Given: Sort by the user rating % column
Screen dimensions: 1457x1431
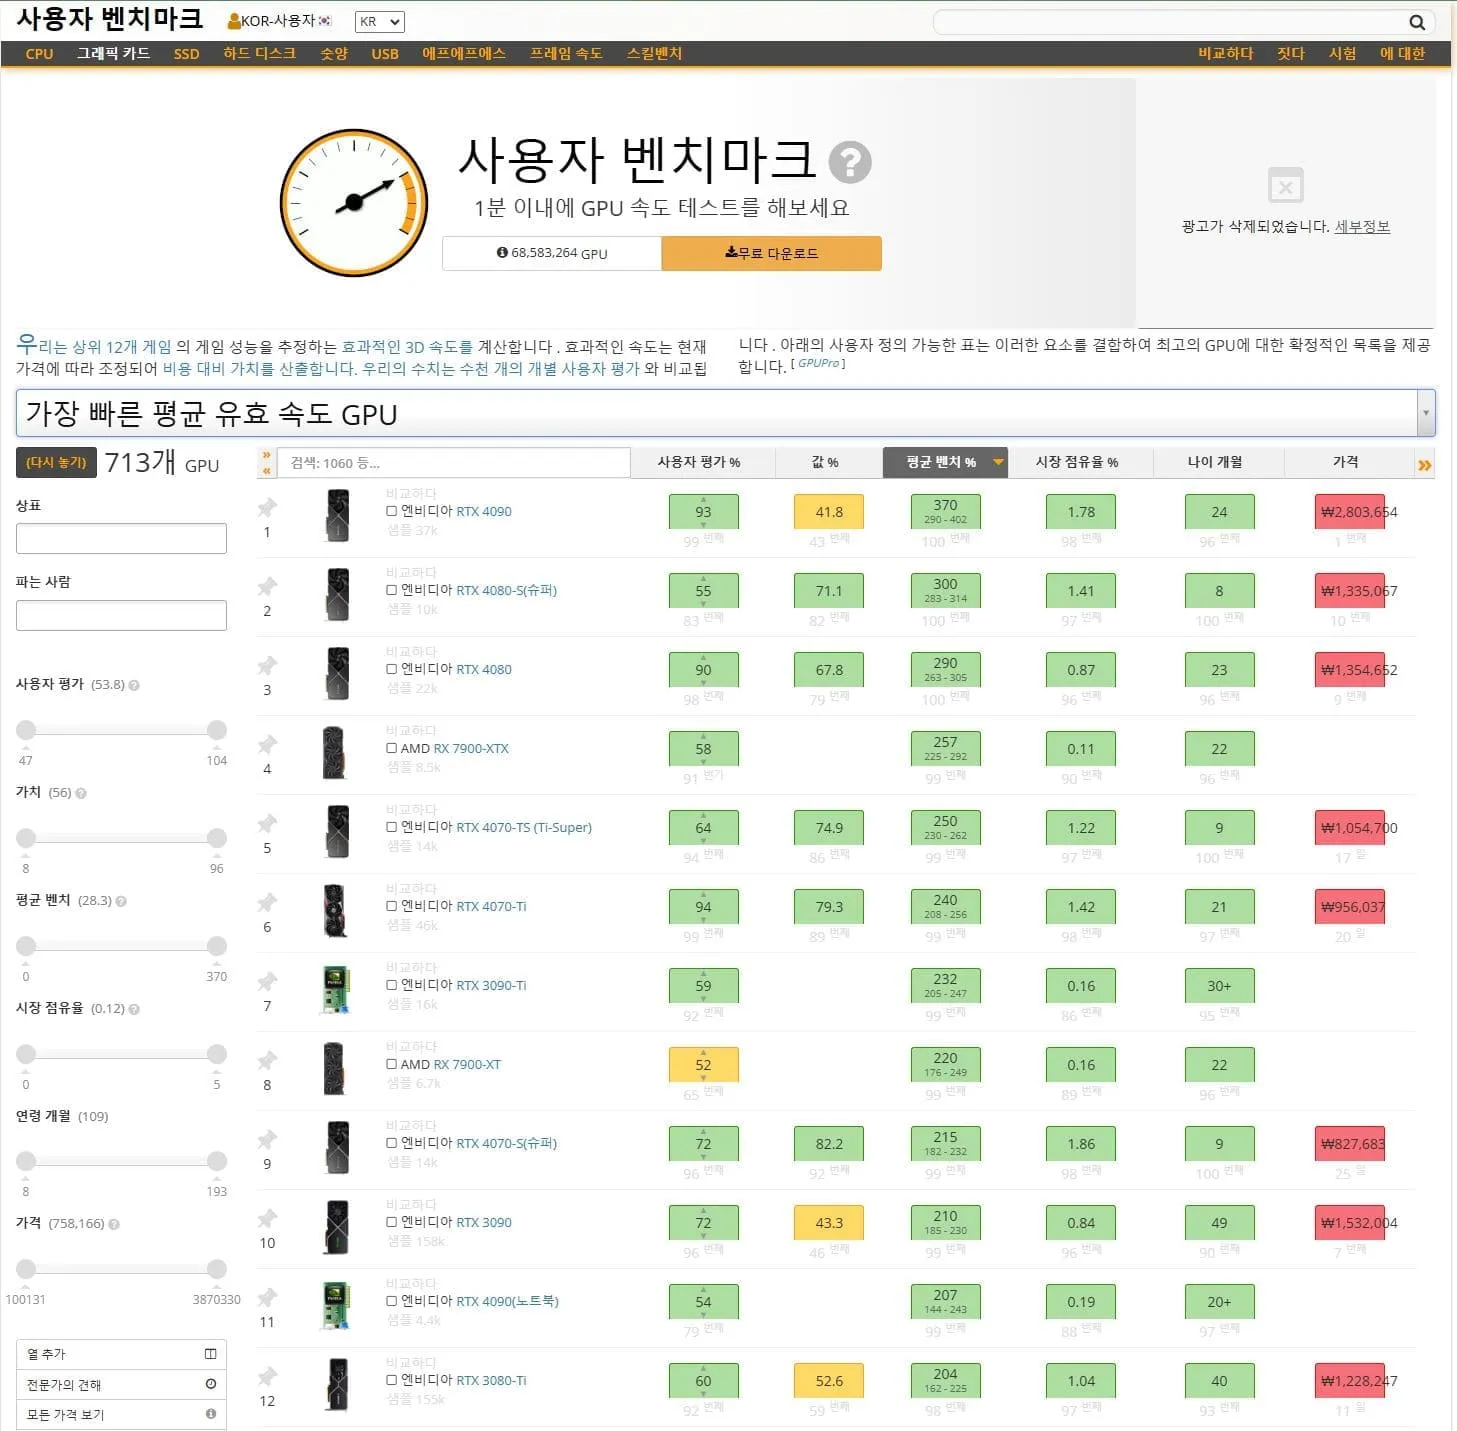Looking at the screenshot, I should point(699,462).
